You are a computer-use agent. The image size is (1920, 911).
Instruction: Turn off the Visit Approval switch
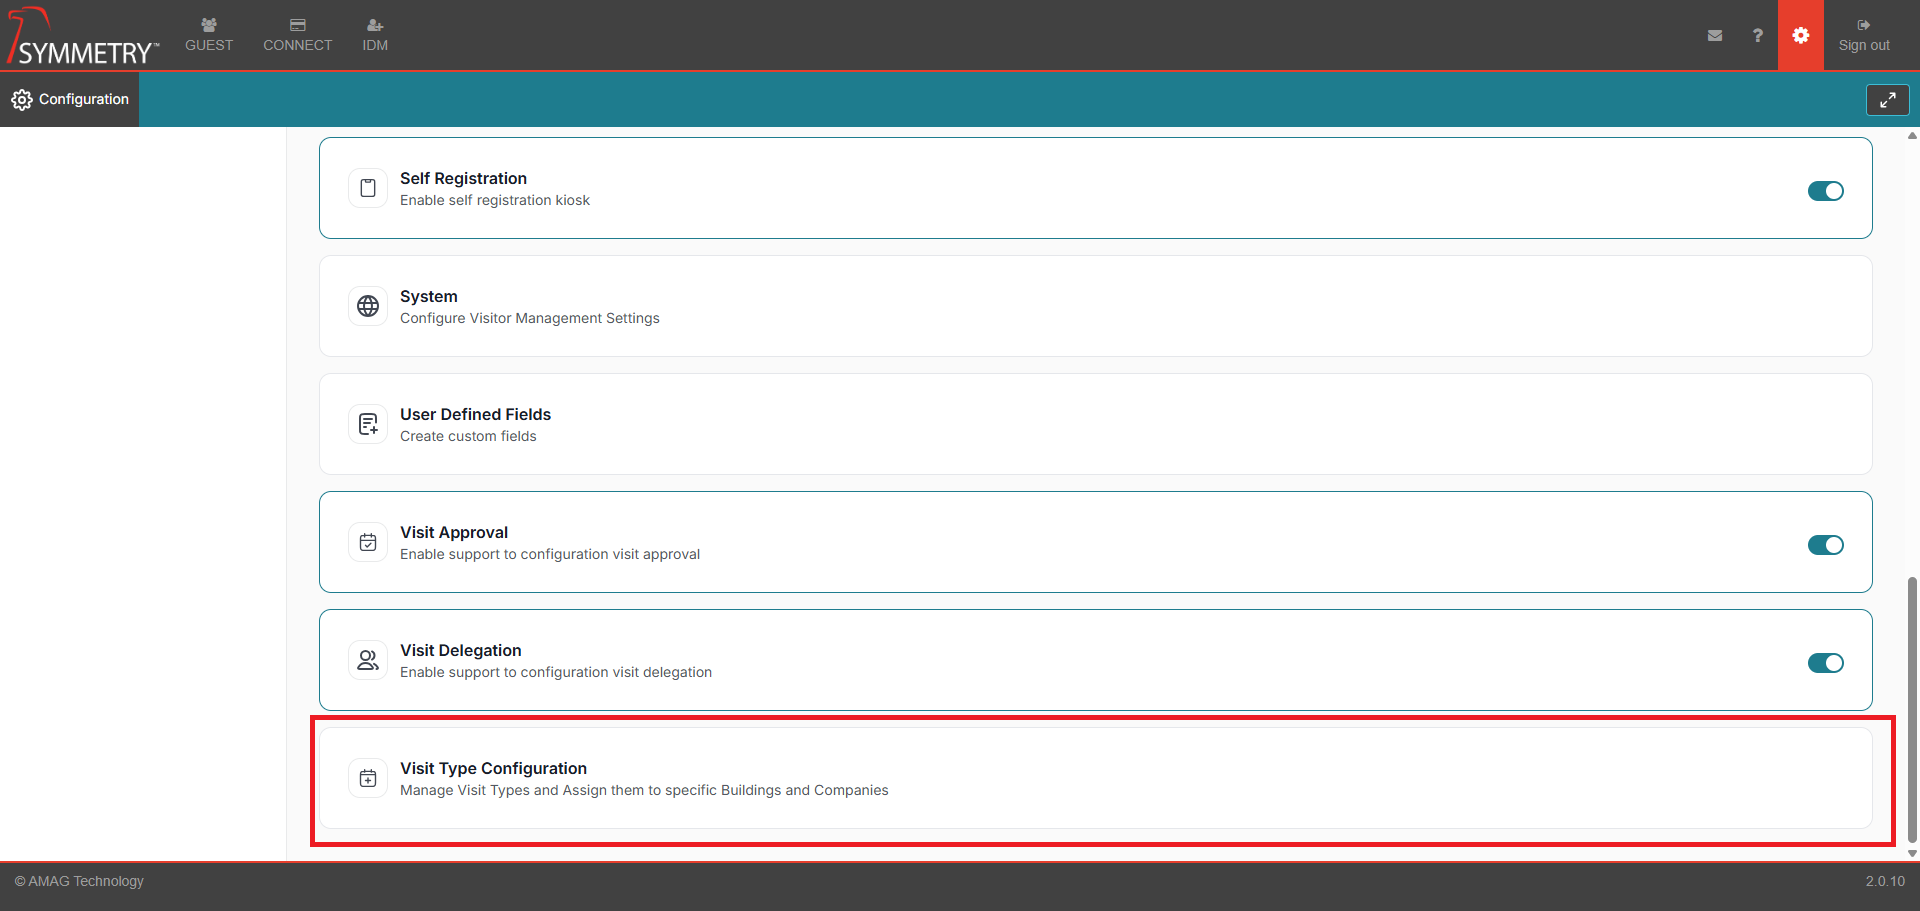coord(1825,545)
